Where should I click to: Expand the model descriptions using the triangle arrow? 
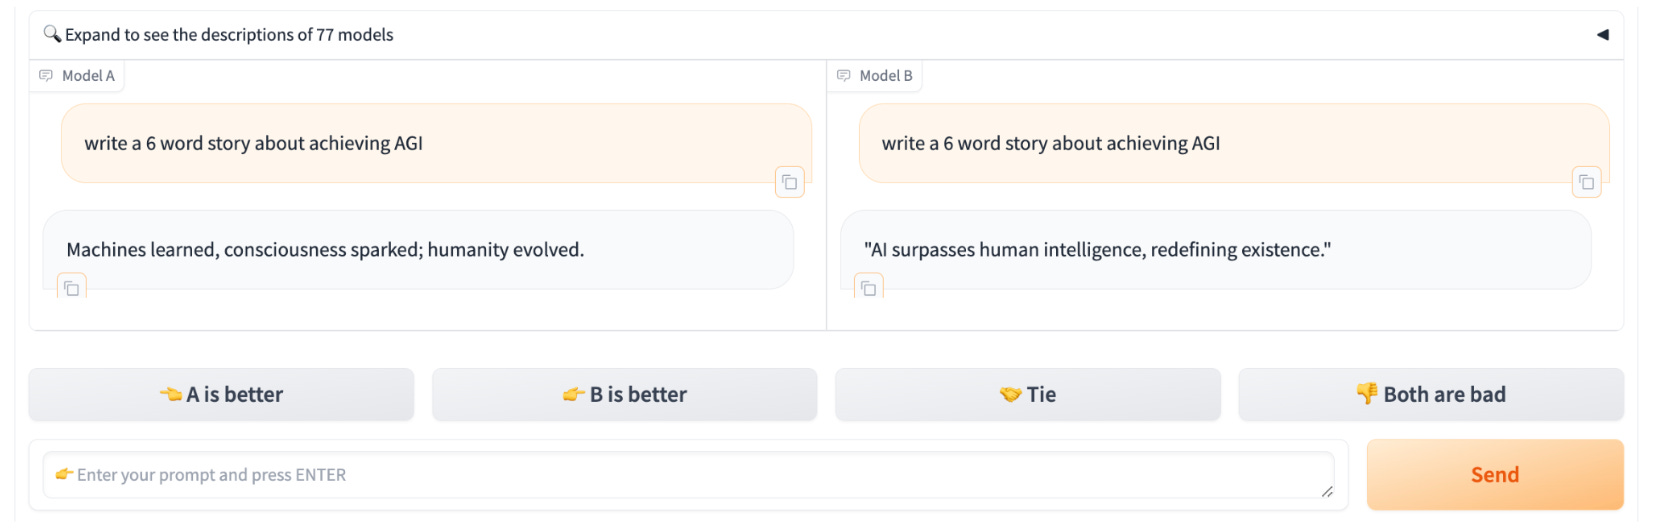[1602, 35]
